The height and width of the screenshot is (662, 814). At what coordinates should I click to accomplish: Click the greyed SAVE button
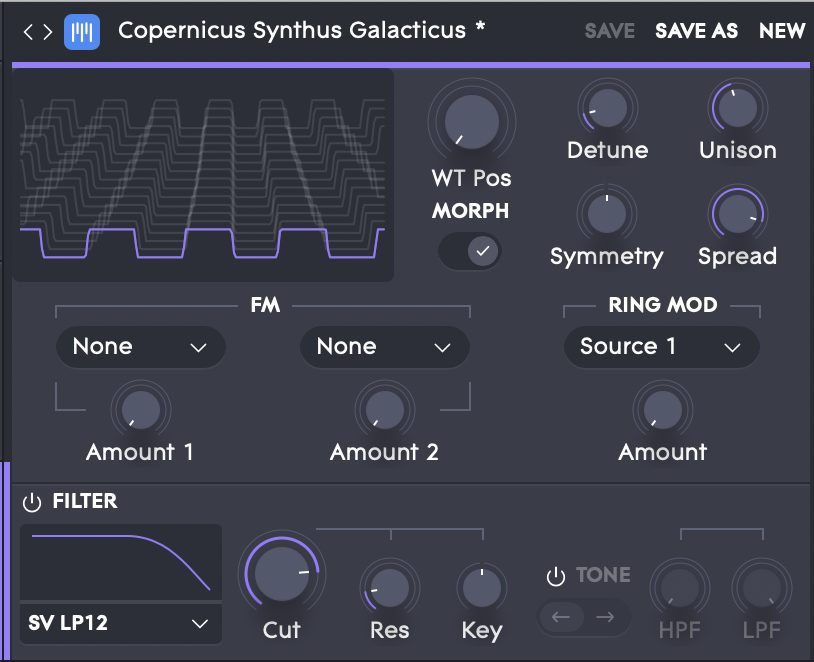tap(609, 31)
